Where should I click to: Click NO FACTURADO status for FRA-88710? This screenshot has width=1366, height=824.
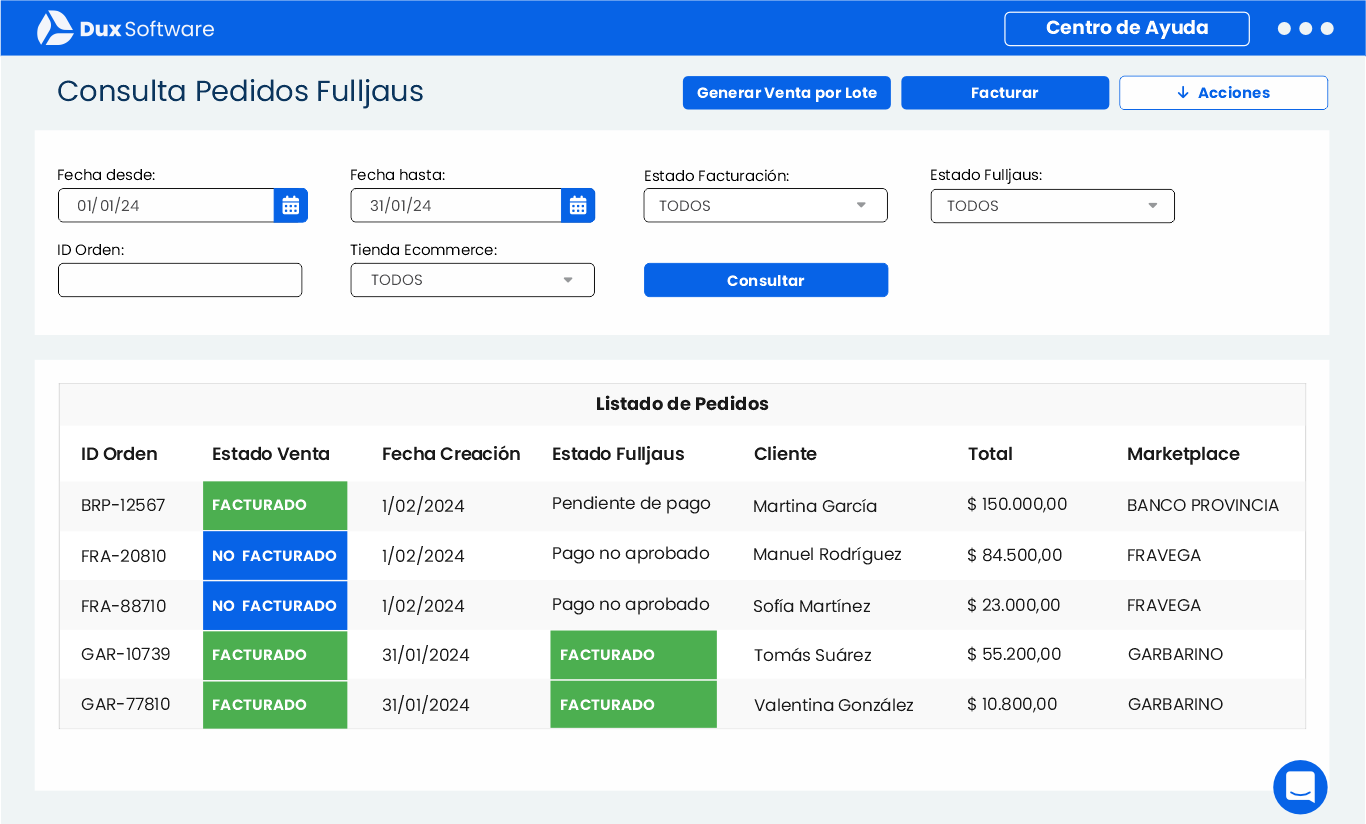click(x=275, y=605)
